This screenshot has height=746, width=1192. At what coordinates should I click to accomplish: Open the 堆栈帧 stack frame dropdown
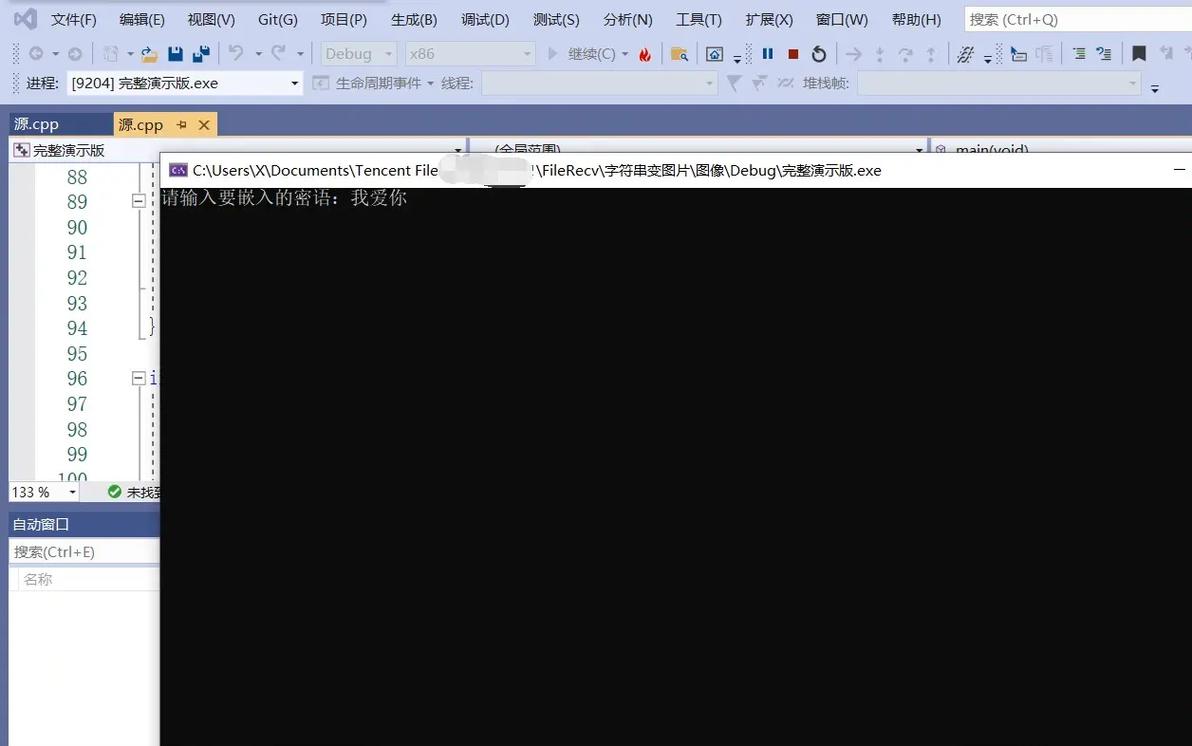tap(999, 83)
